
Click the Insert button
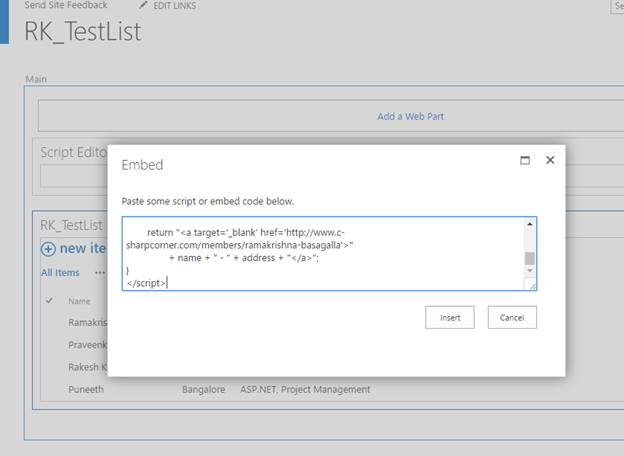pyautogui.click(x=450, y=318)
